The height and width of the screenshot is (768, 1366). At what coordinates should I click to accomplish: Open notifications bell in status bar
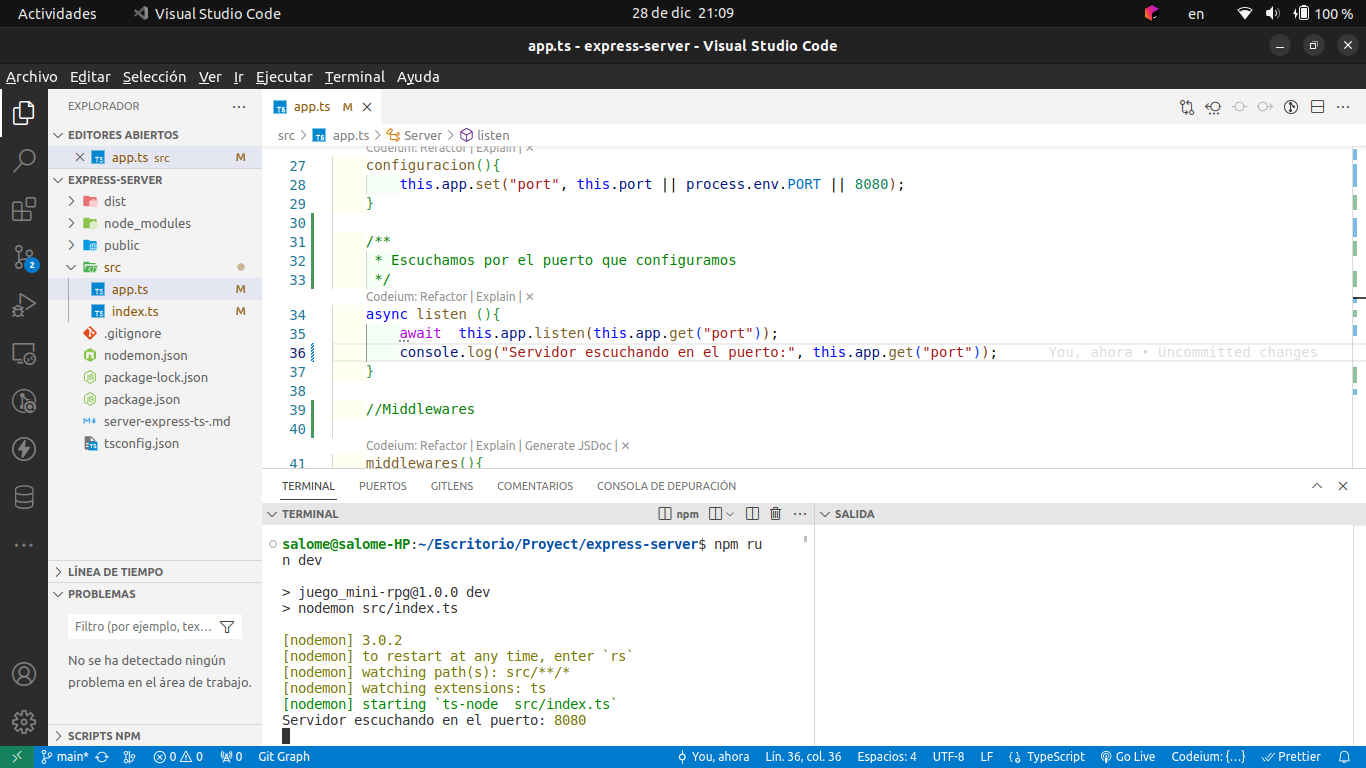point(1345,757)
